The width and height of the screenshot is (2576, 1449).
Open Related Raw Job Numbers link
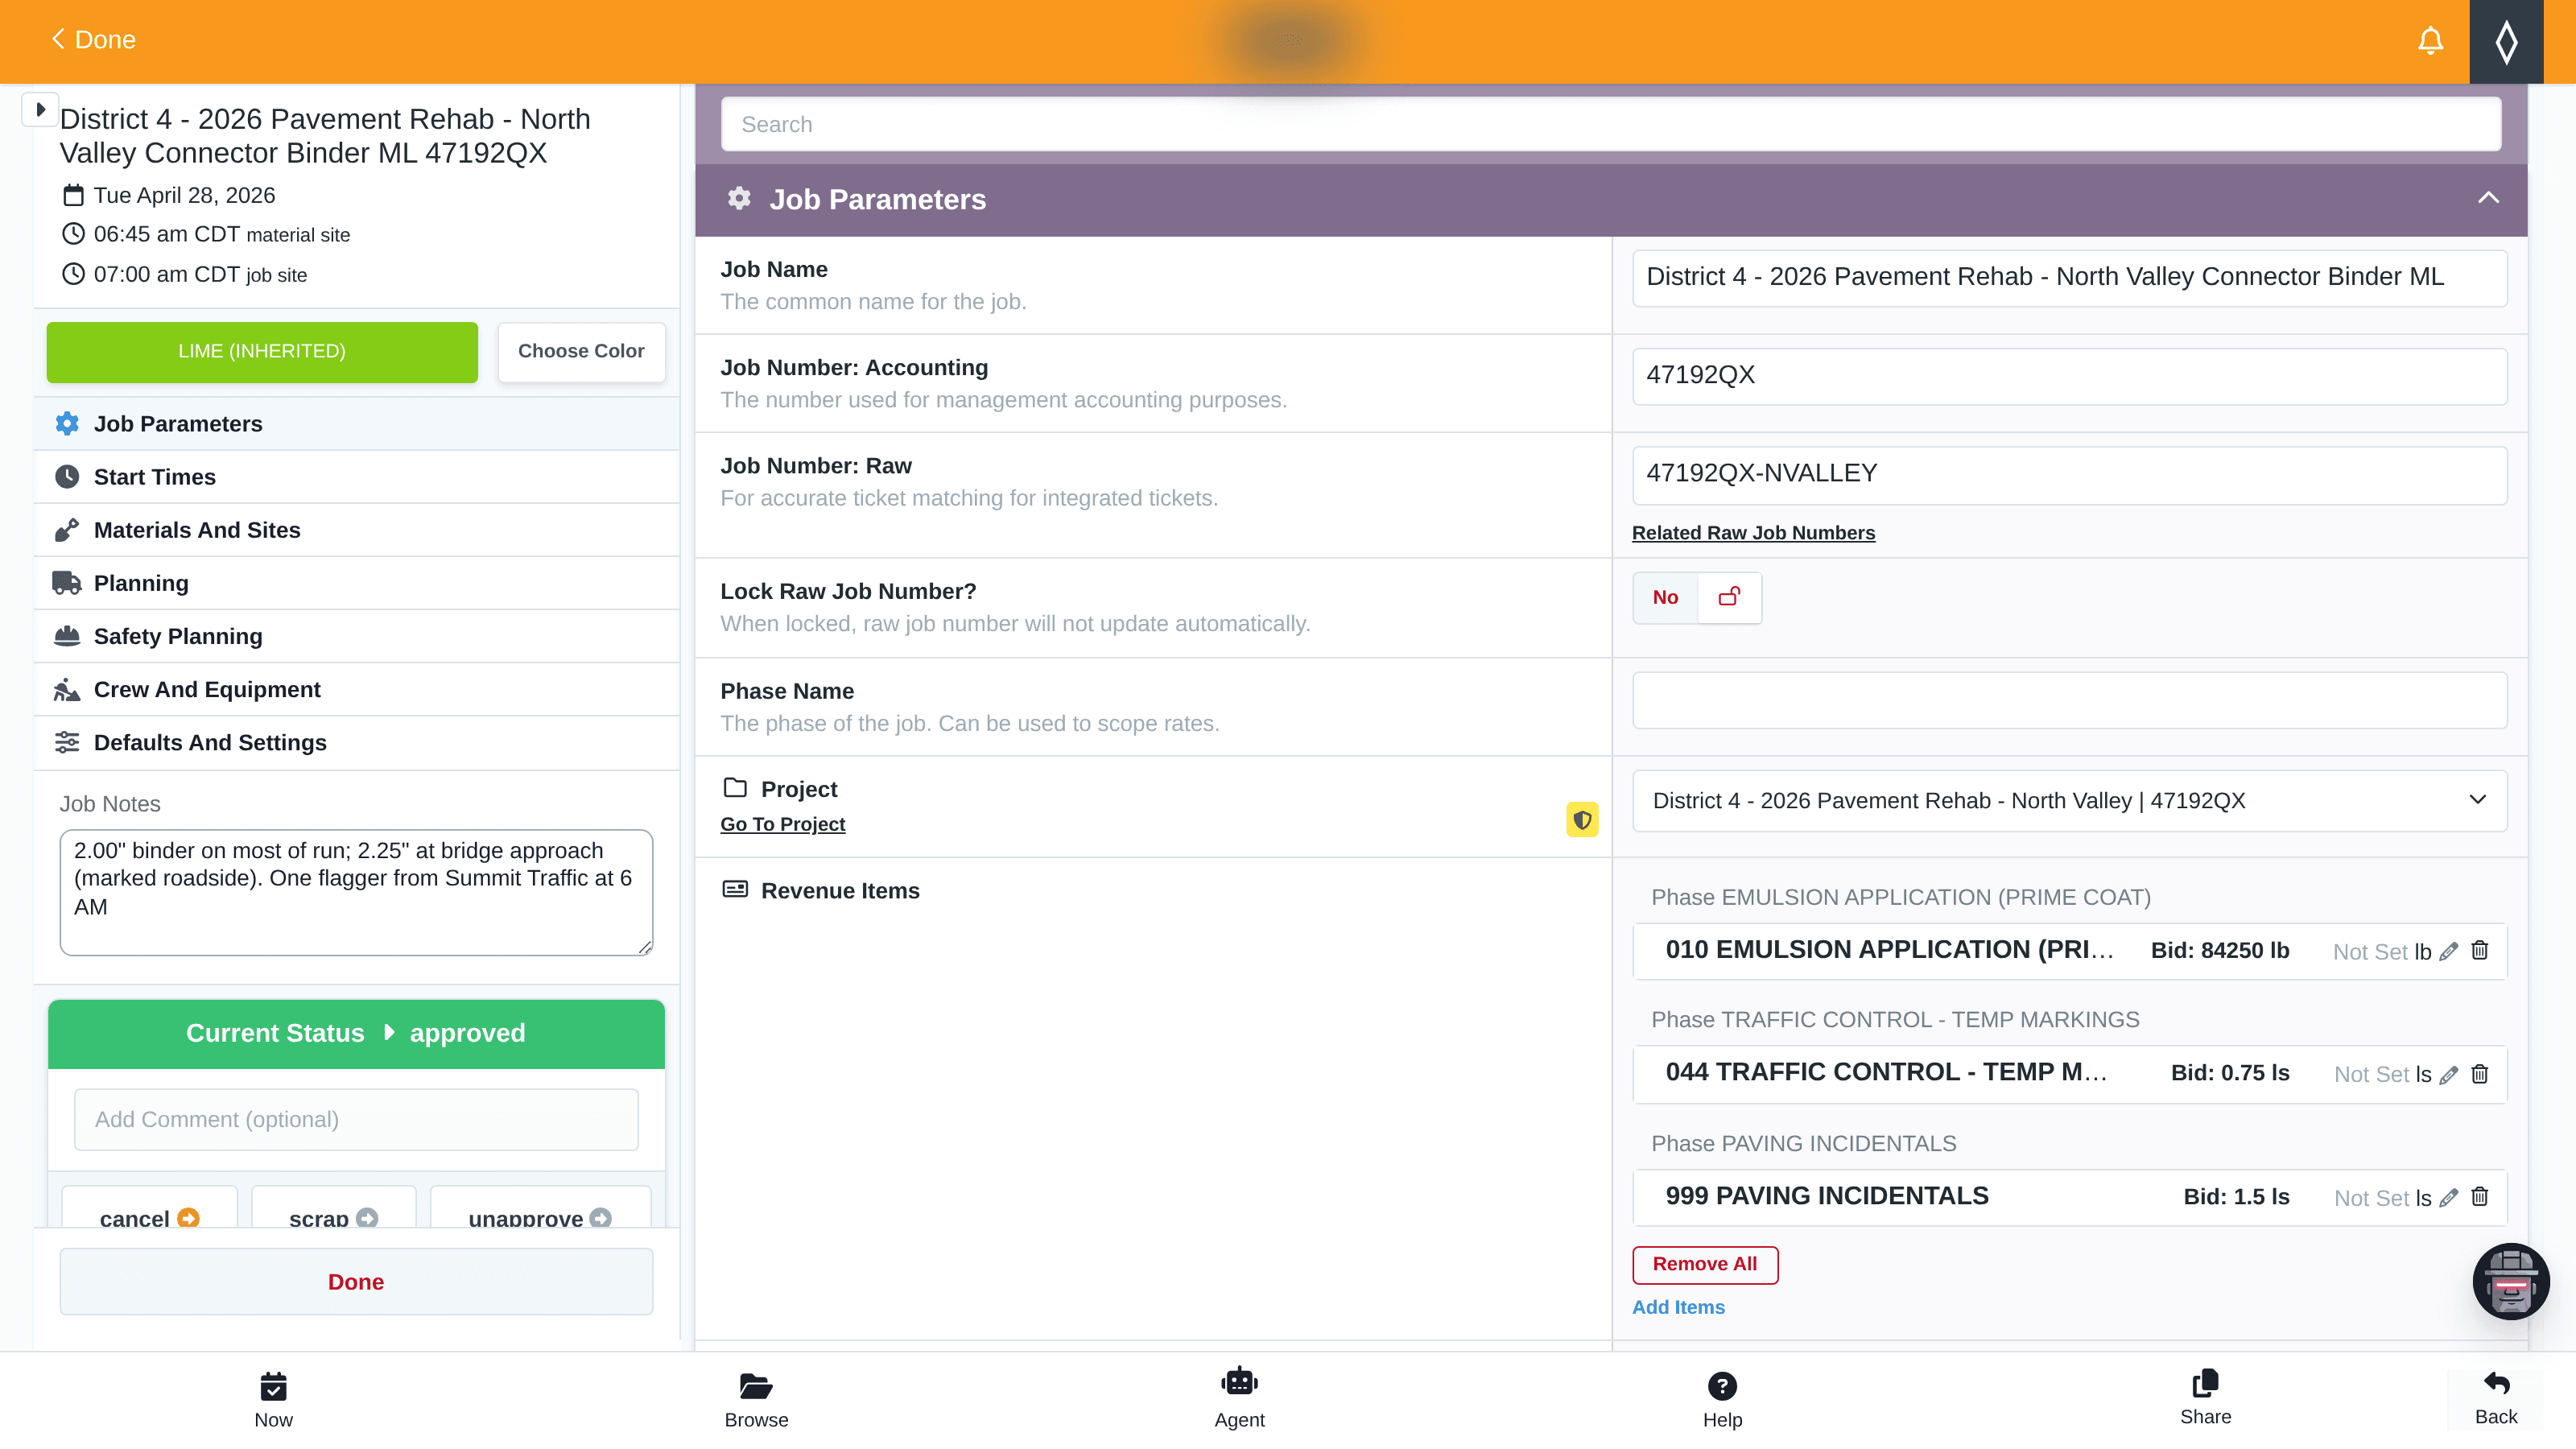pyautogui.click(x=1753, y=533)
